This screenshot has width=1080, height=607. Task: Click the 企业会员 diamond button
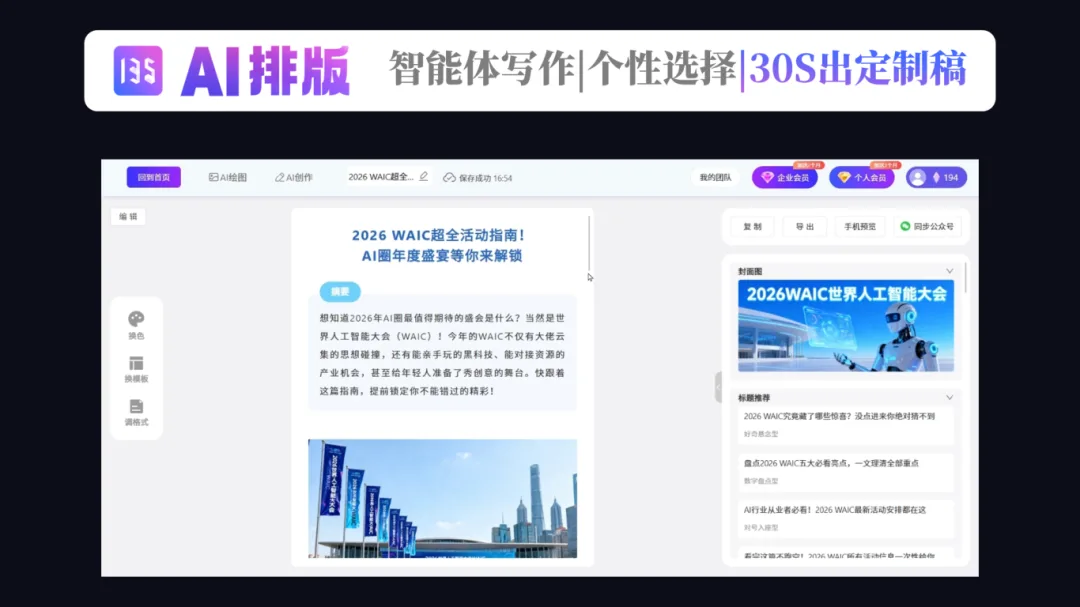click(785, 177)
